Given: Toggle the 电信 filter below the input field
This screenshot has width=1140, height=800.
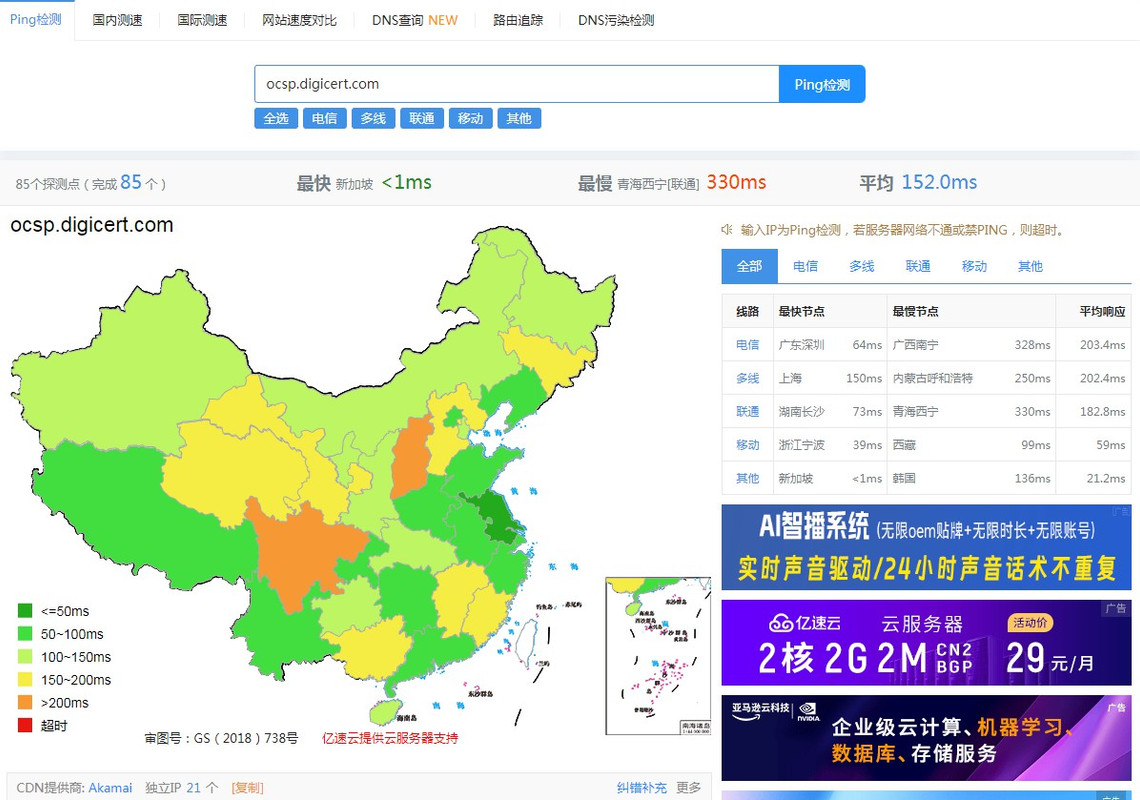Looking at the screenshot, I should pos(324,119).
